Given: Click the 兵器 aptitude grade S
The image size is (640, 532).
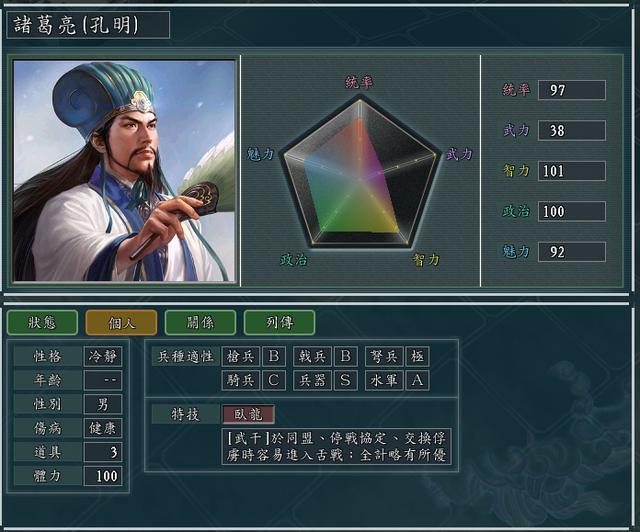Looking at the screenshot, I should click(x=346, y=381).
